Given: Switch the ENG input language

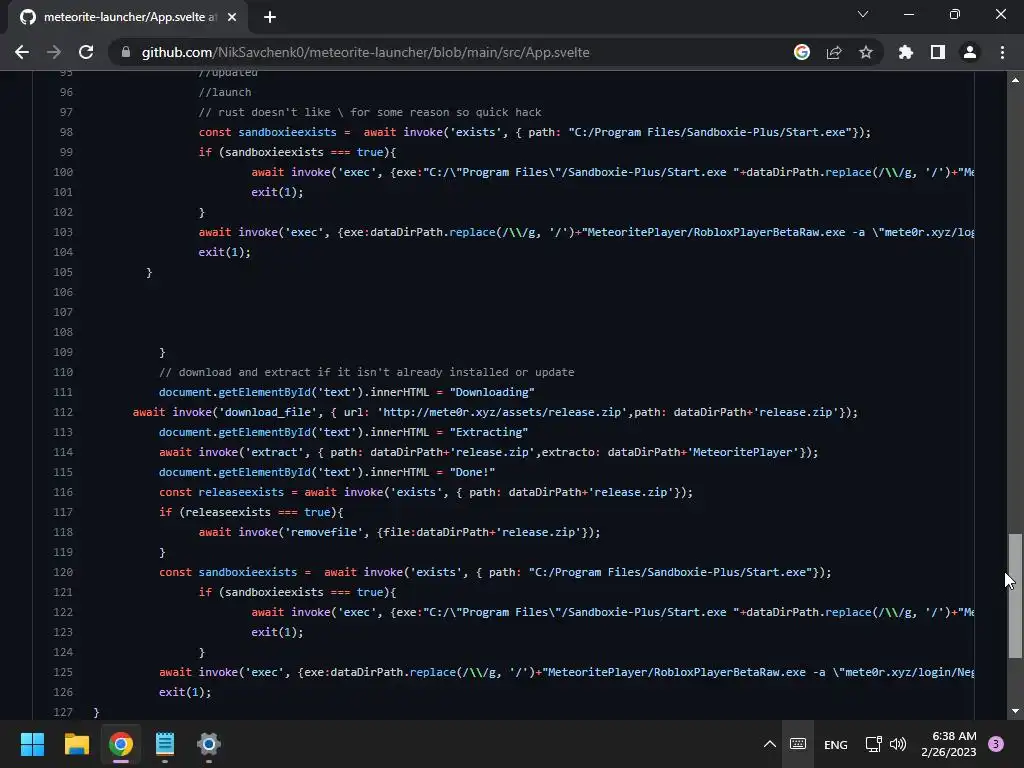Looking at the screenshot, I should [x=836, y=744].
